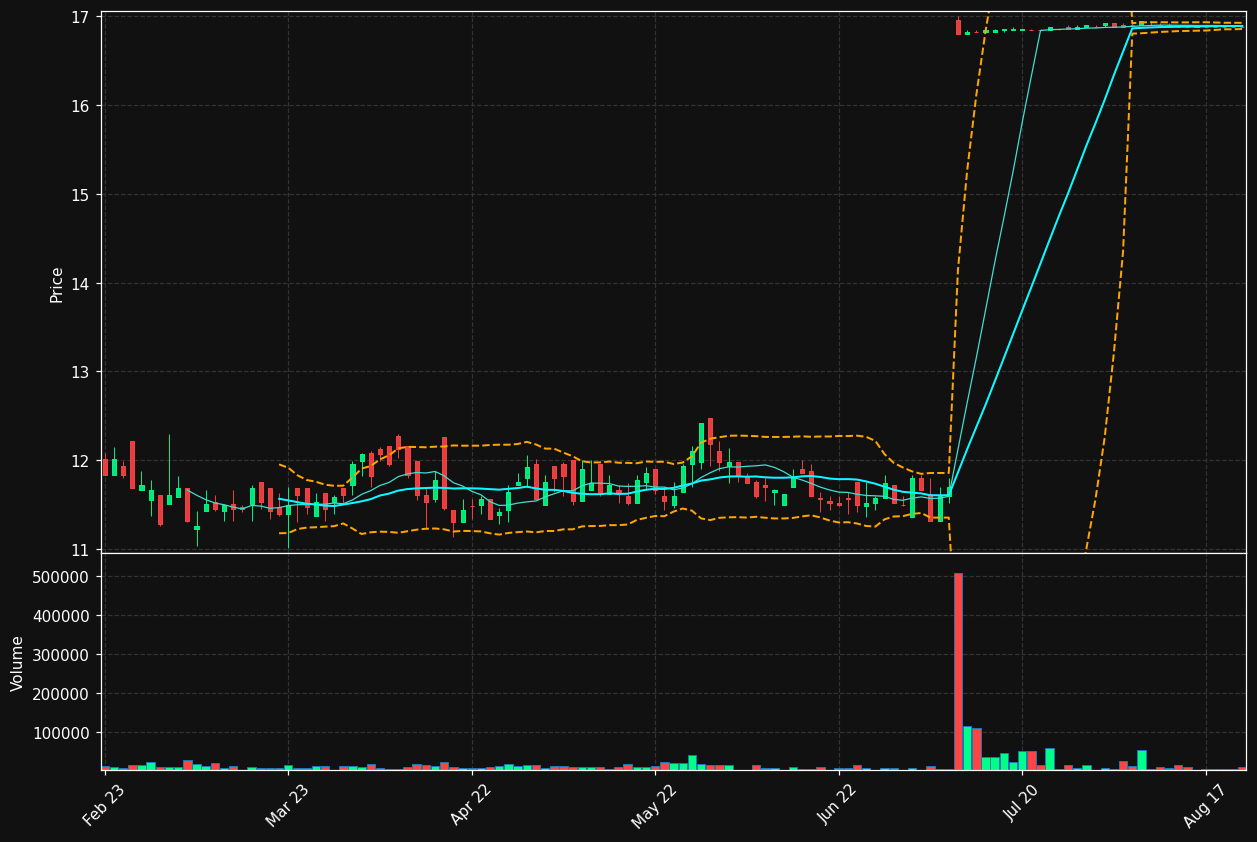The height and width of the screenshot is (842, 1257).
Task: Click the price tick value 16
Action: coord(80,106)
